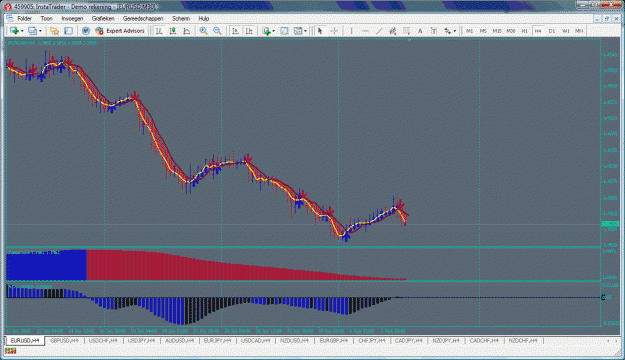The height and width of the screenshot is (360, 625).
Task: Open the Hulp menu
Action: pyautogui.click(x=204, y=18)
